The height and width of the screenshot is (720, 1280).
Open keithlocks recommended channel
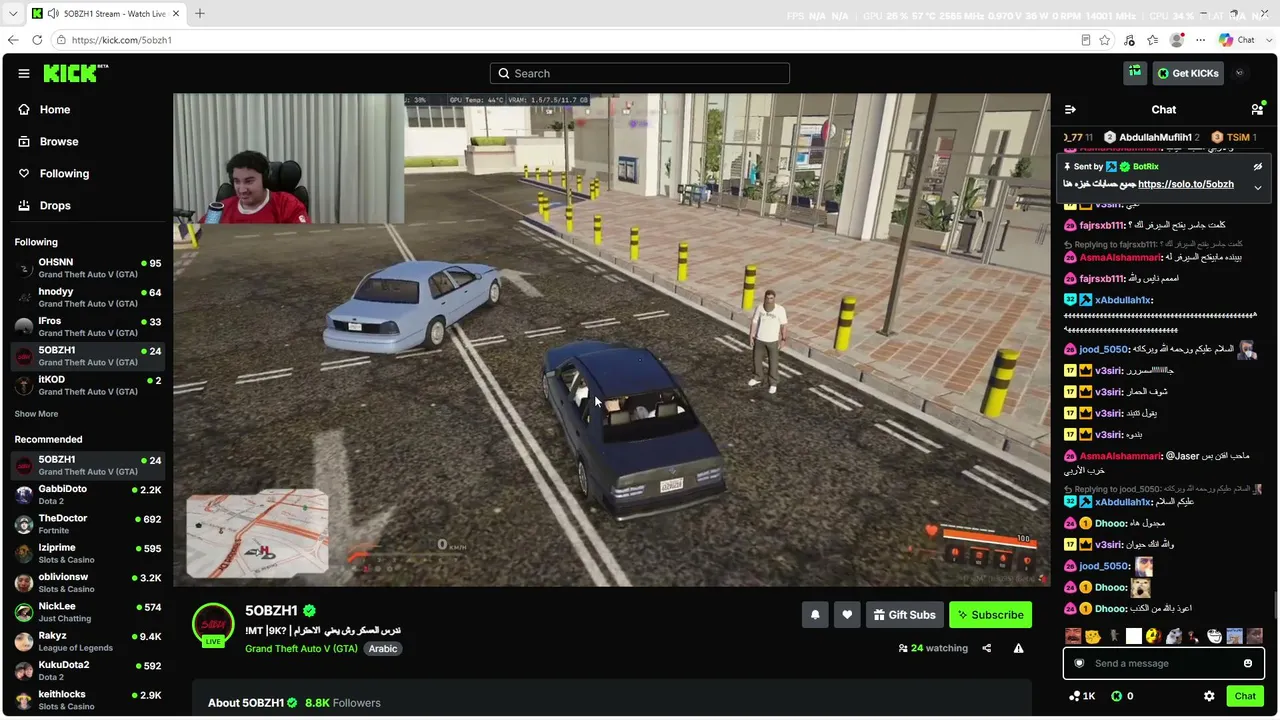pyautogui.click(x=86, y=700)
